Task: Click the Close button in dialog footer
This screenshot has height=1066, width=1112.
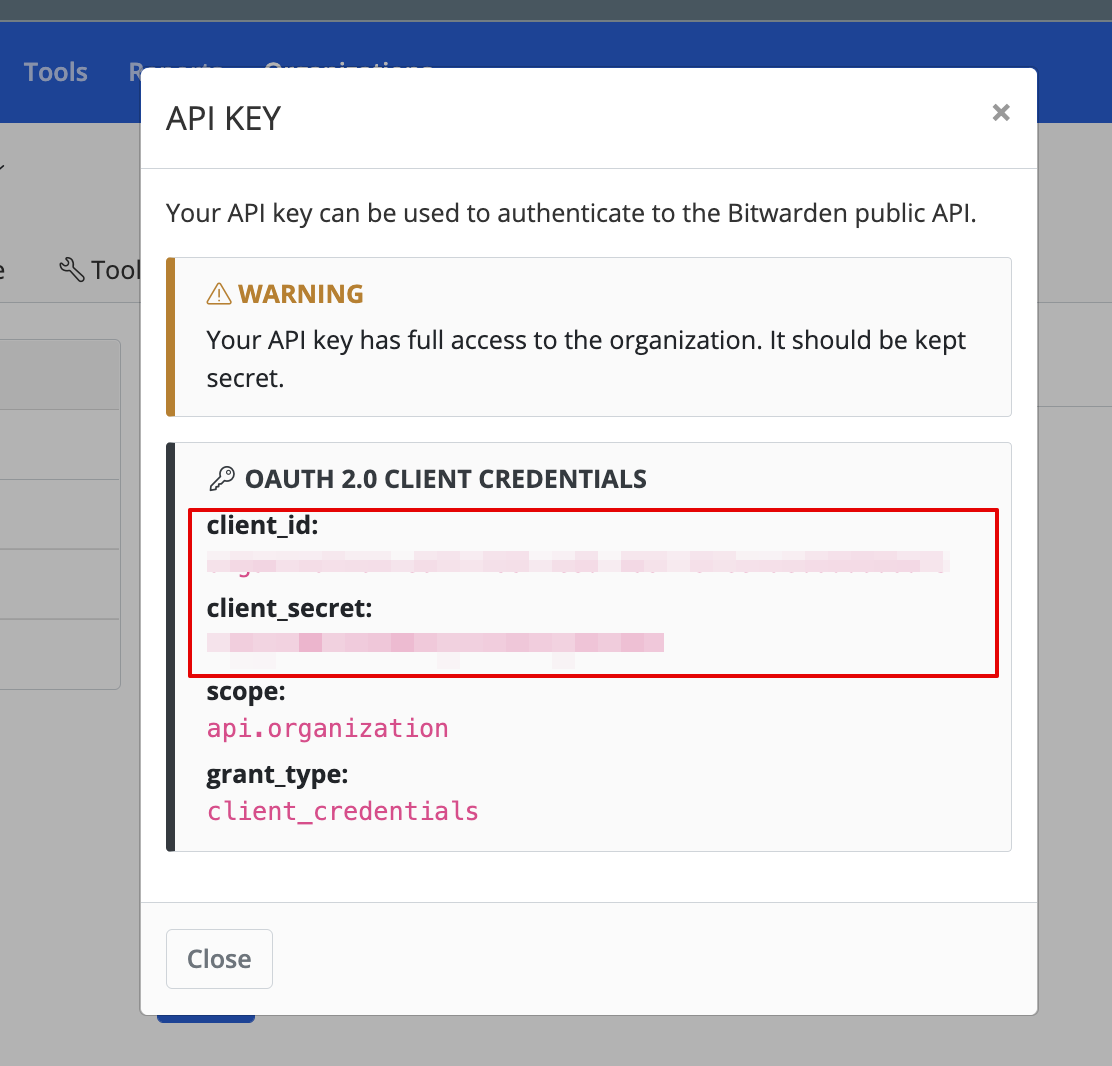Action: click(219, 959)
